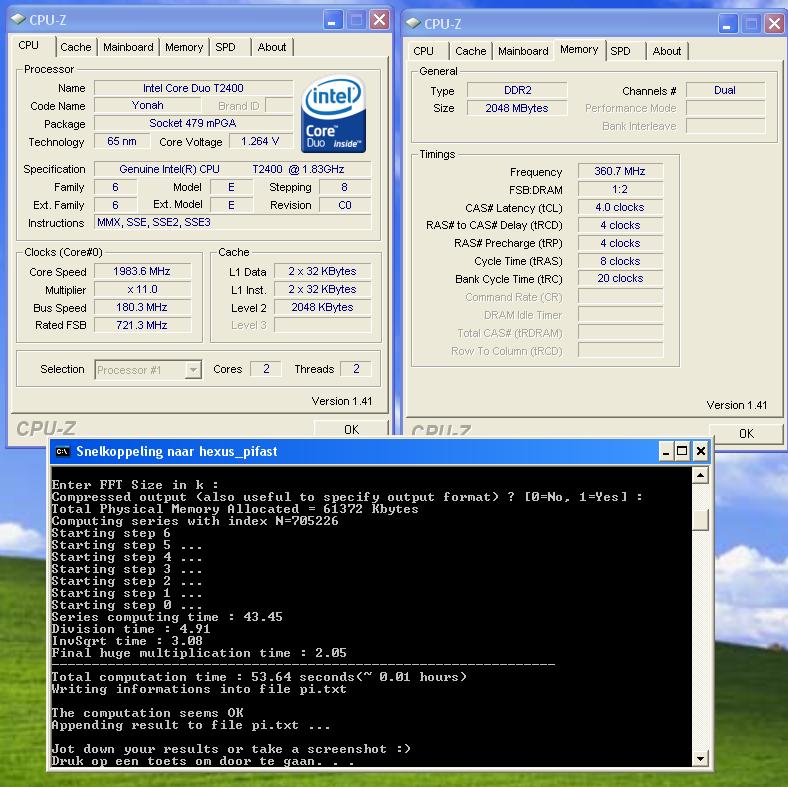Select the Memory tab in right CPU-Z window

coord(579,49)
